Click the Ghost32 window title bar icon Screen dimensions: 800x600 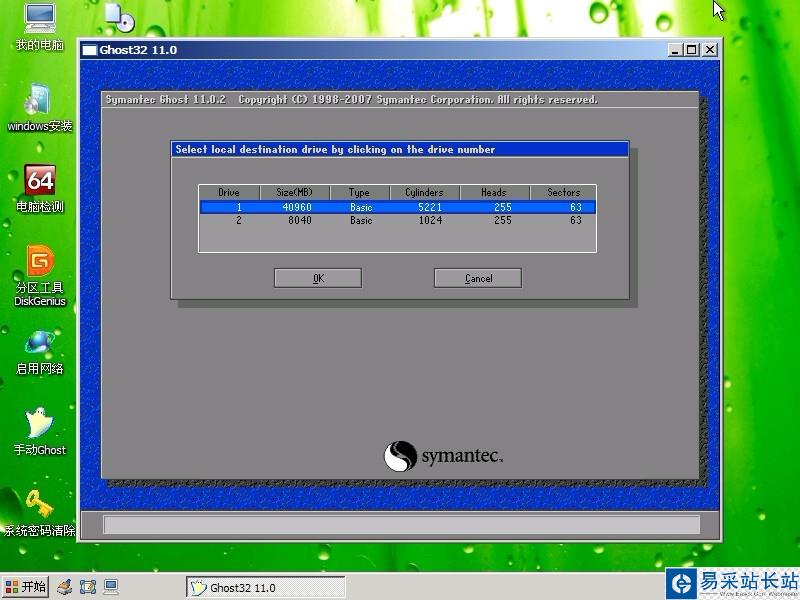[89, 50]
